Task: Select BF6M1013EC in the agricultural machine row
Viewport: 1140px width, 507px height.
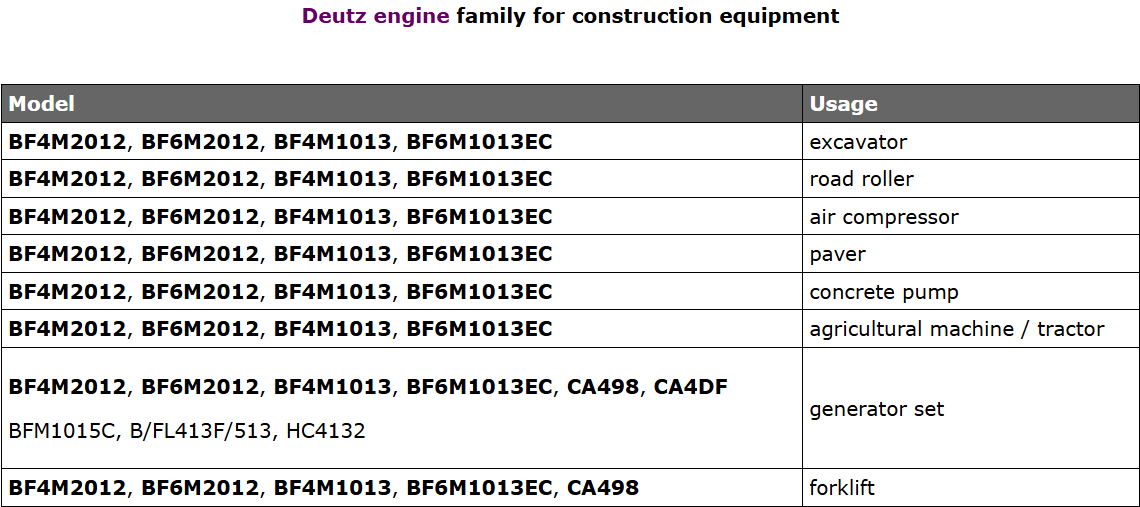Action: [x=479, y=329]
